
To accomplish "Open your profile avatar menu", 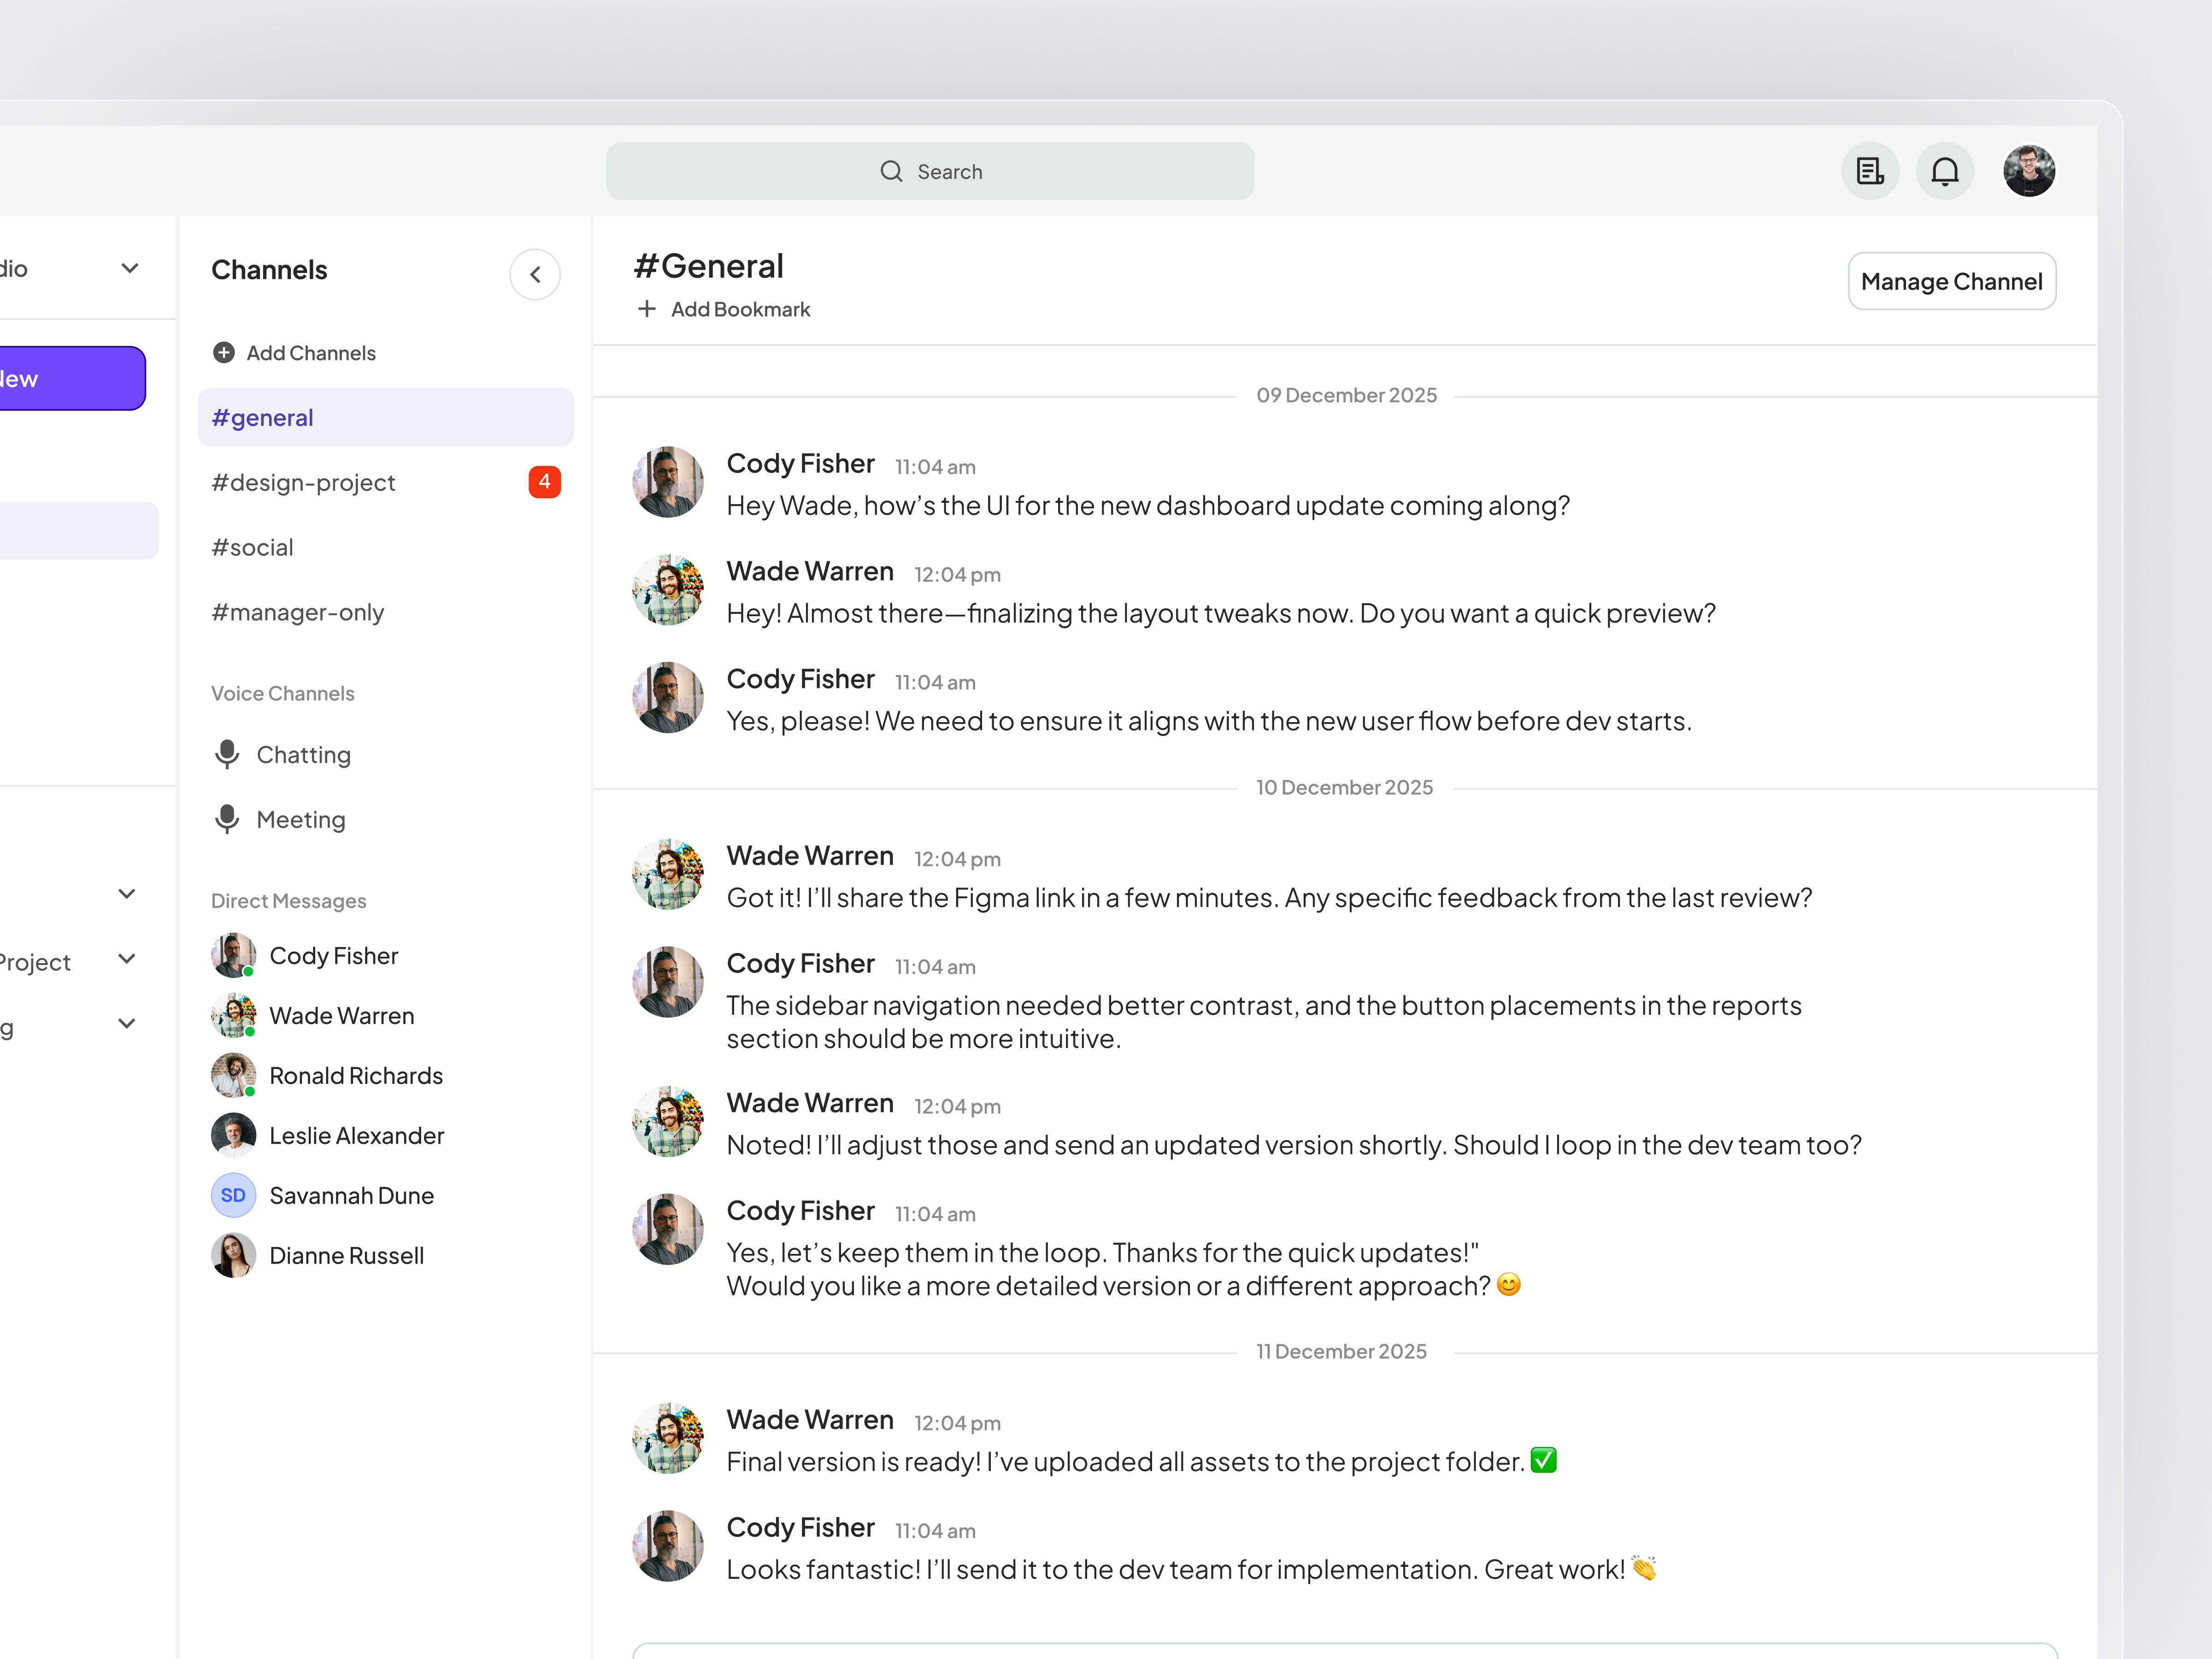I will click(x=2029, y=171).
